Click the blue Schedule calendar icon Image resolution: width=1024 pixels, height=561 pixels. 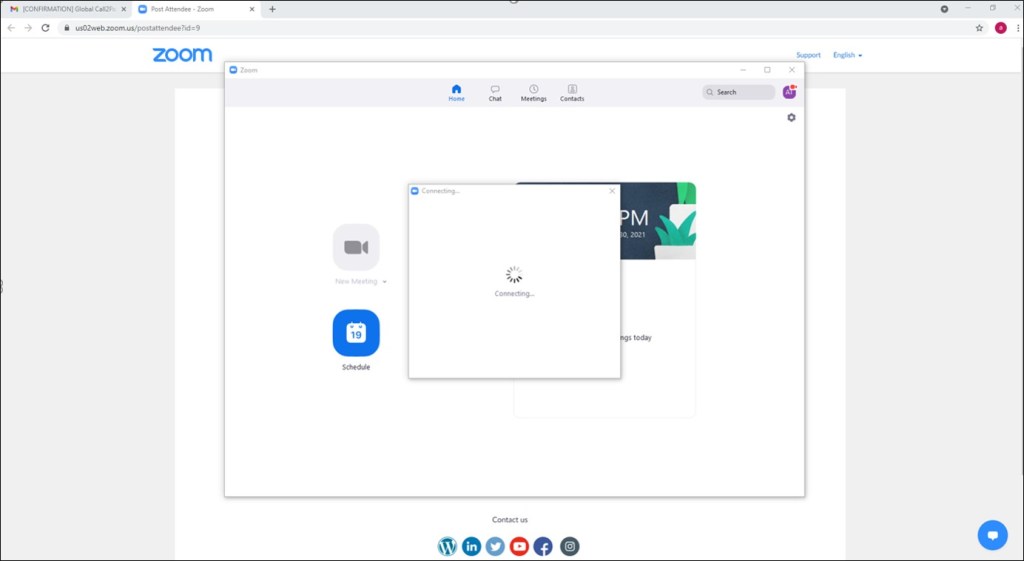[356, 333]
